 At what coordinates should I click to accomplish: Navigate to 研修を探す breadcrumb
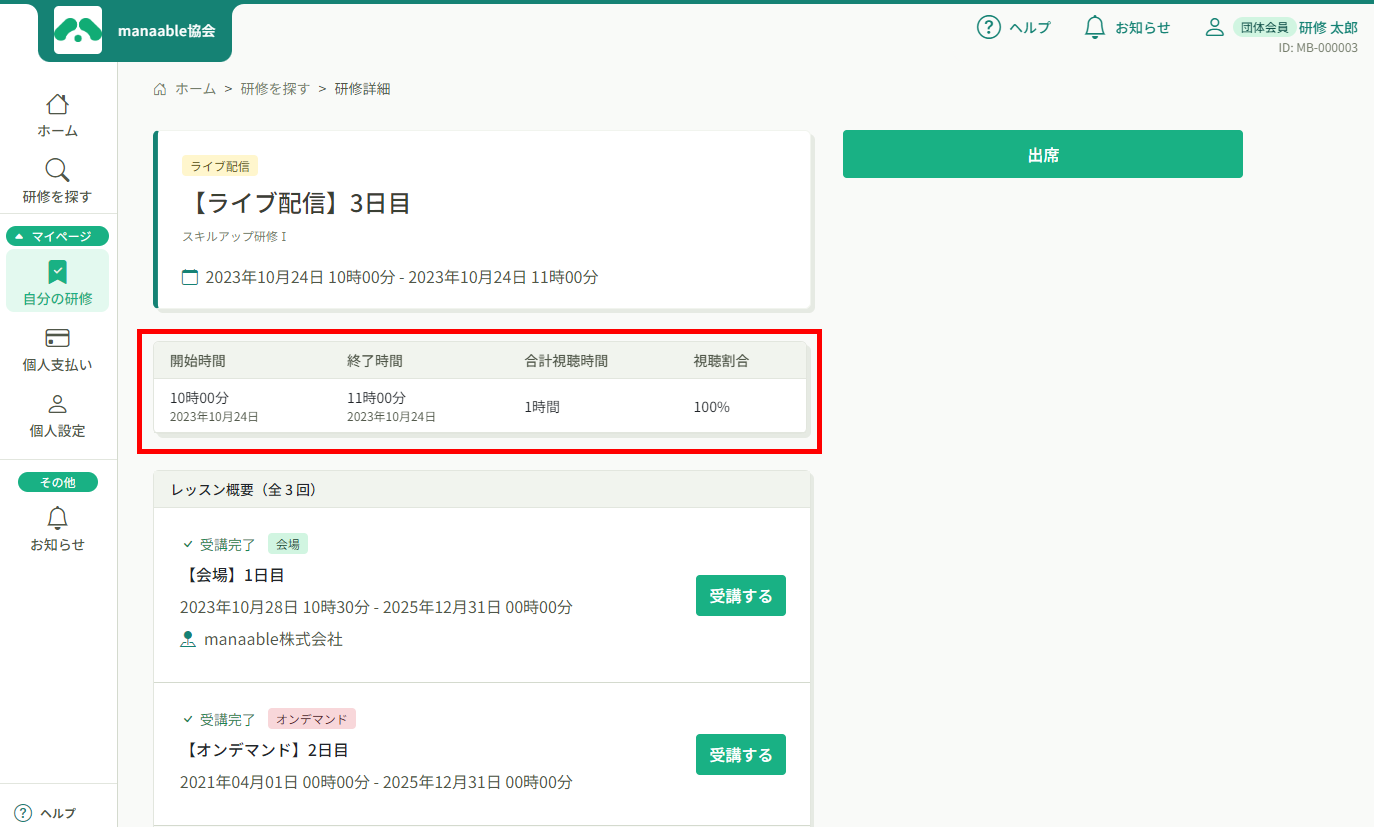275,89
